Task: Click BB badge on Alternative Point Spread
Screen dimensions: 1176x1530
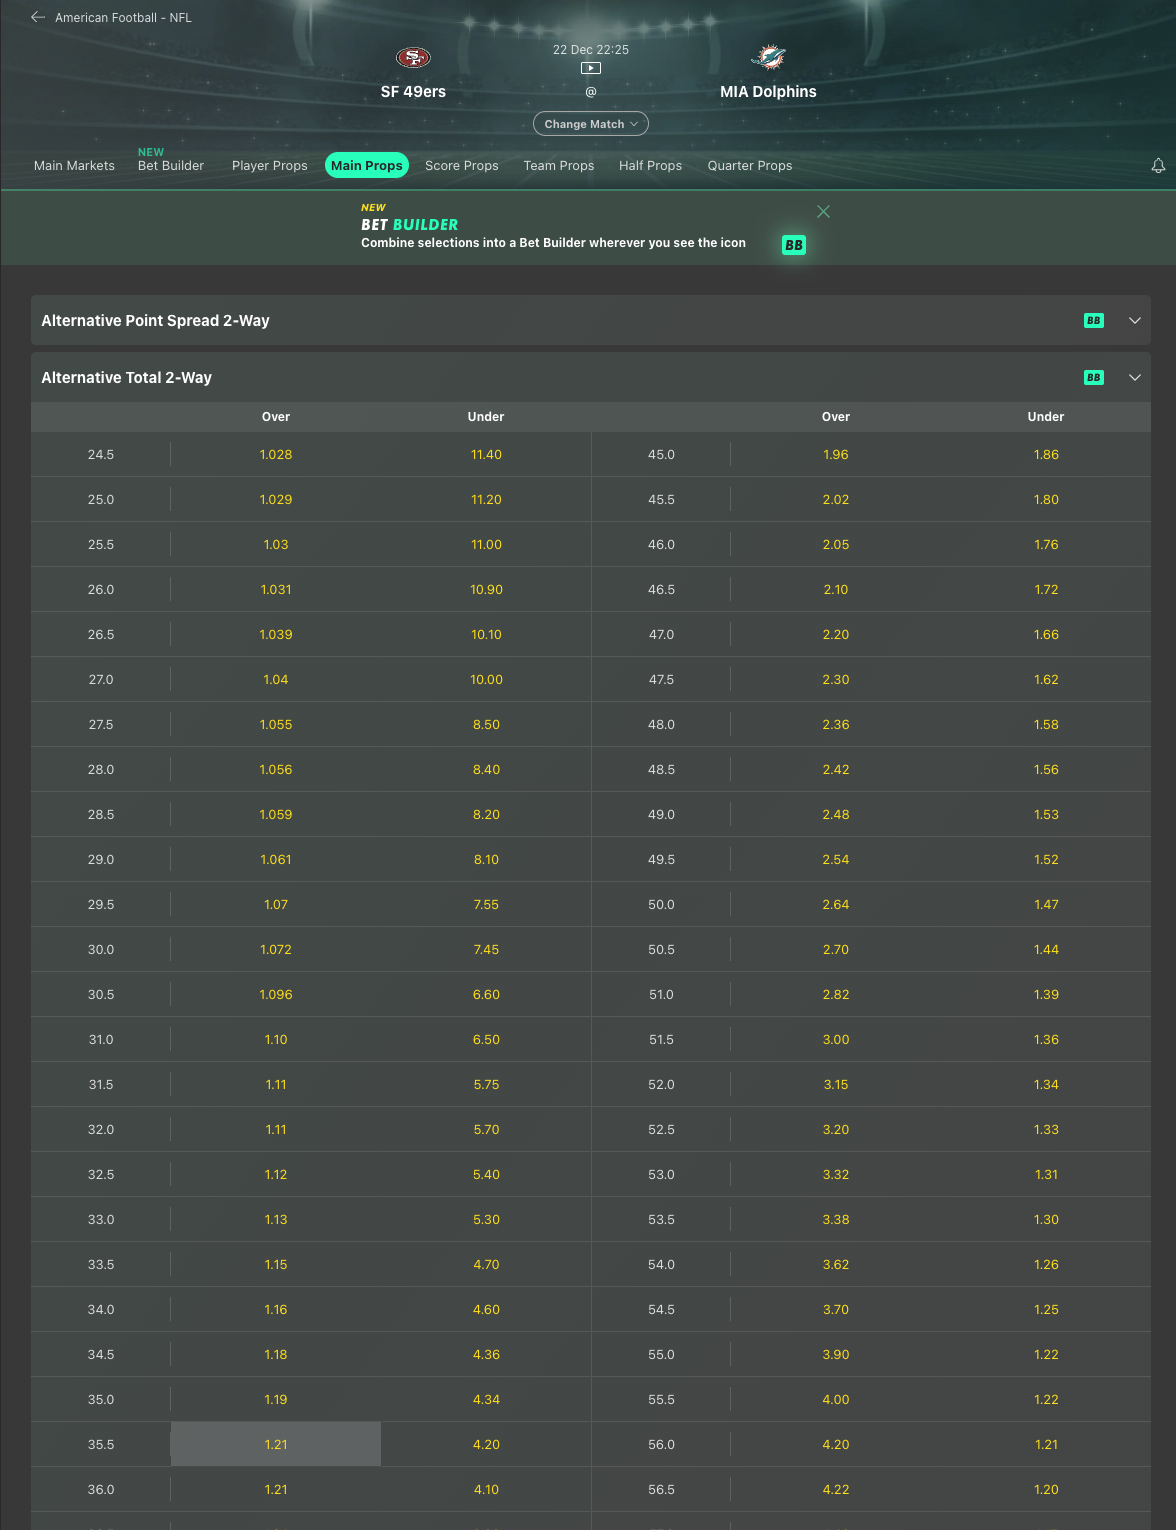Action: tap(1094, 321)
